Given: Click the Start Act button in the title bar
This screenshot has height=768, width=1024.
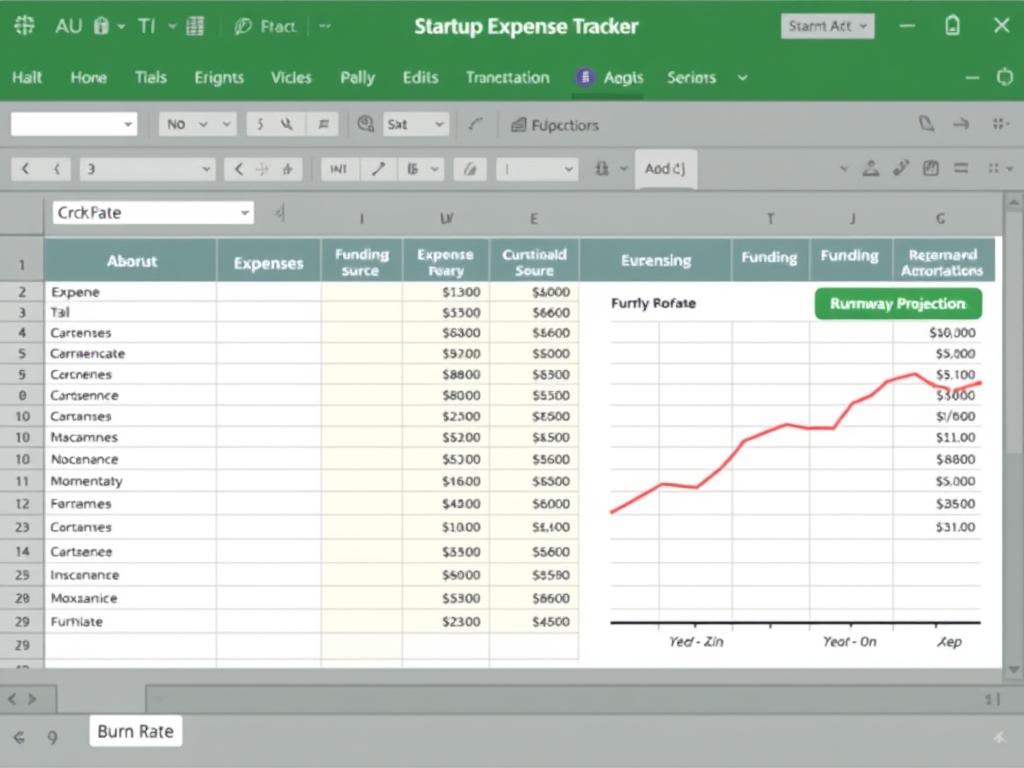Looking at the screenshot, I should [x=827, y=26].
